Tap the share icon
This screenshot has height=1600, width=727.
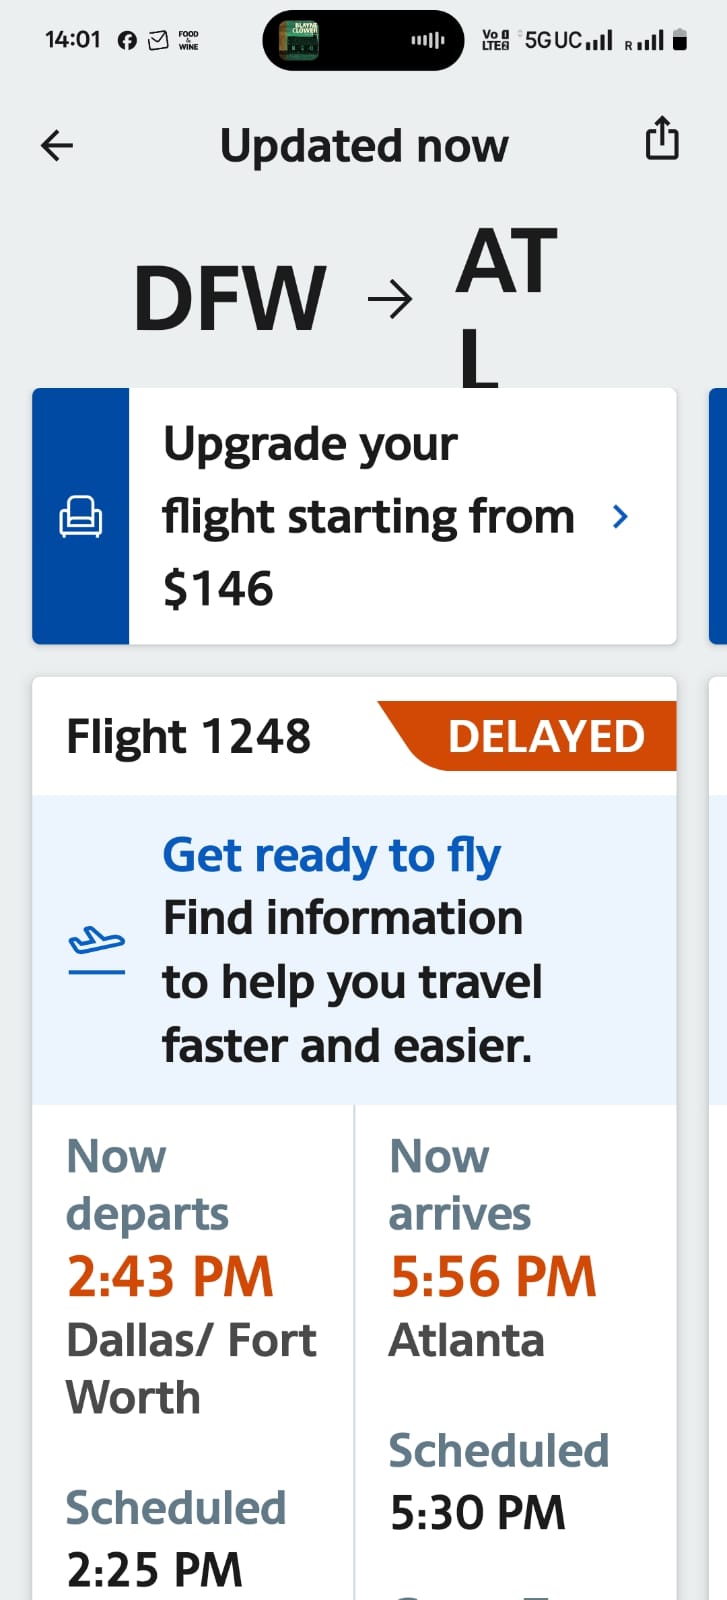(661, 138)
